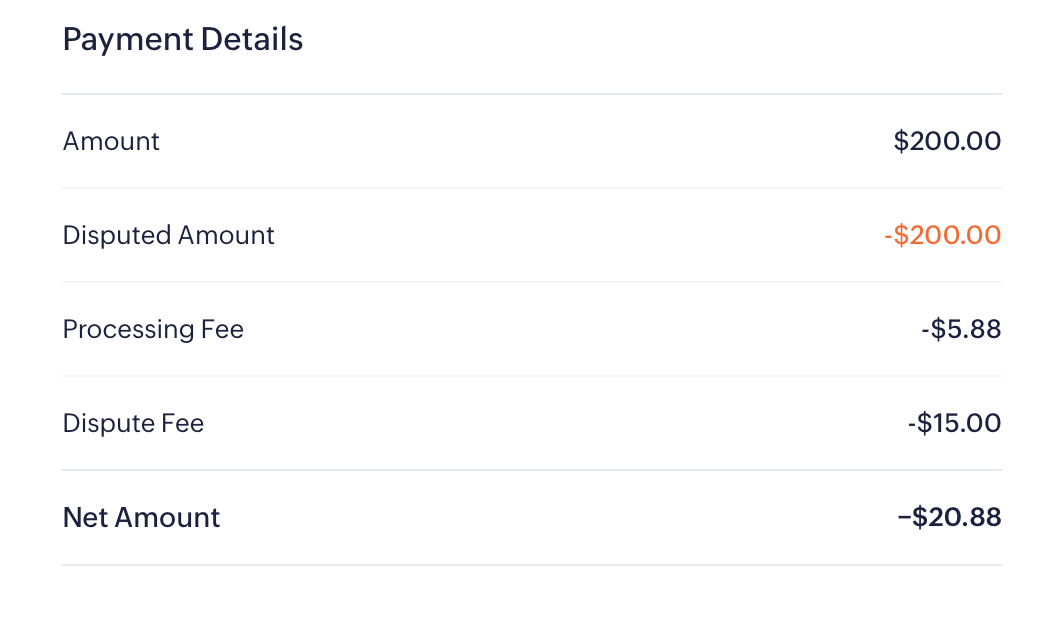Click the Dispute Fee label
The height and width of the screenshot is (622, 1060).
coord(133,423)
